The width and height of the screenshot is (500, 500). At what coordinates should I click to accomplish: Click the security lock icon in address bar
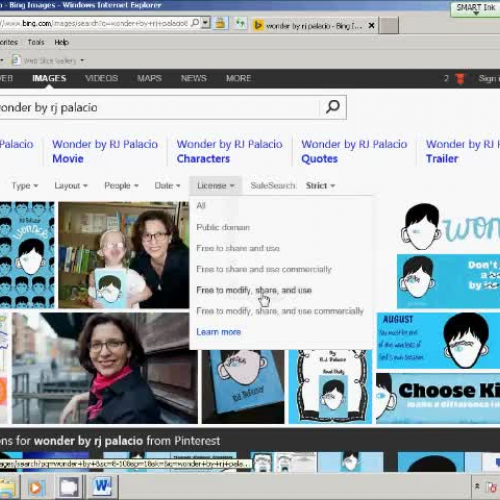(220, 23)
